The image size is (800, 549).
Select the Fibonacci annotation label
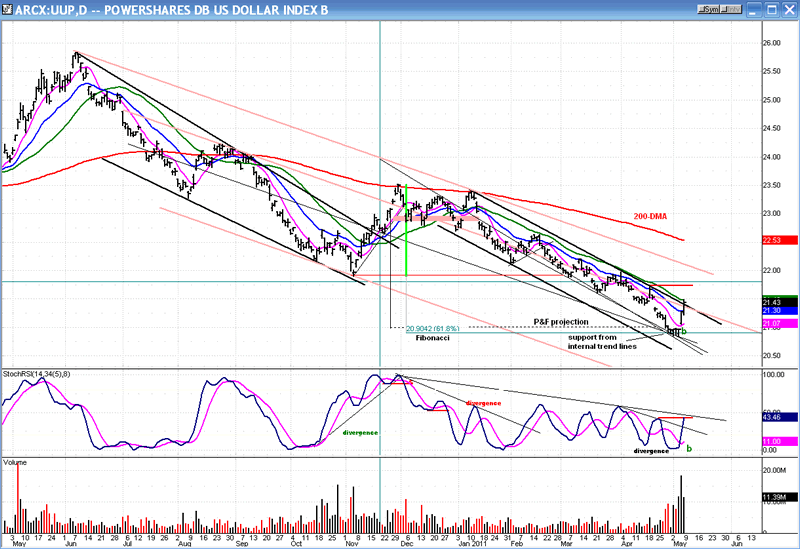point(432,338)
